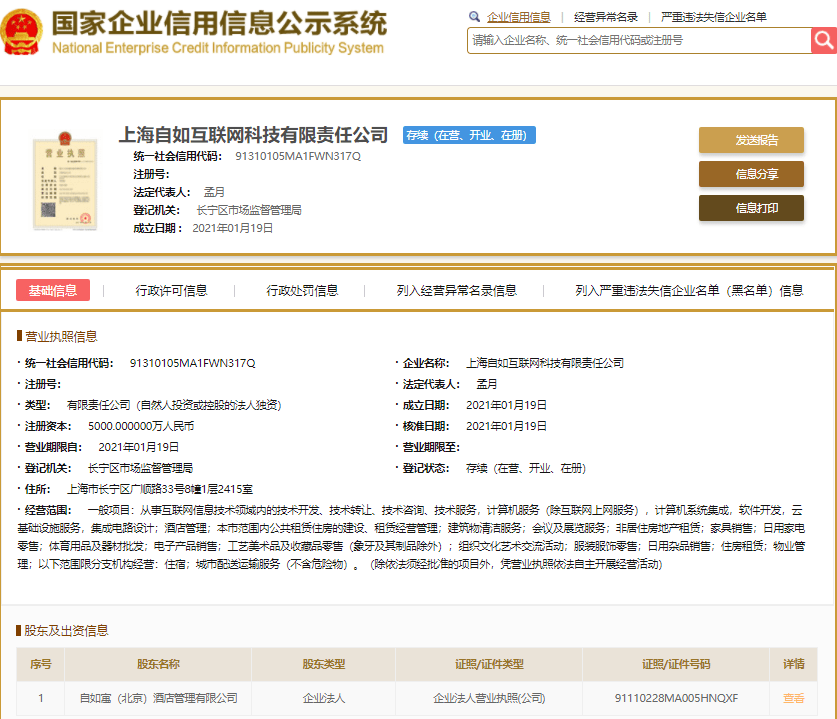Switch to the 行政许可信息 tab
The image size is (837, 719).
pyautogui.click(x=171, y=290)
